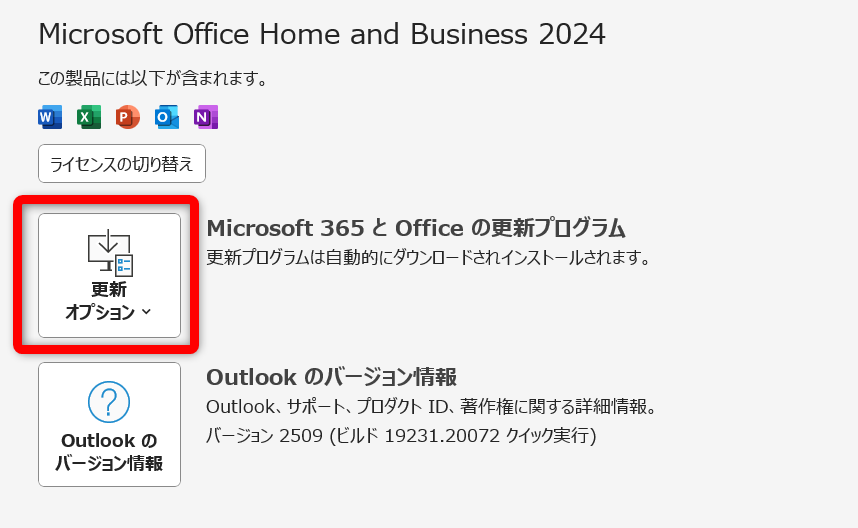This screenshot has height=528, width=858.
Task: Click the Microsoft Office Home and Business 2024 title
Action: point(322,34)
